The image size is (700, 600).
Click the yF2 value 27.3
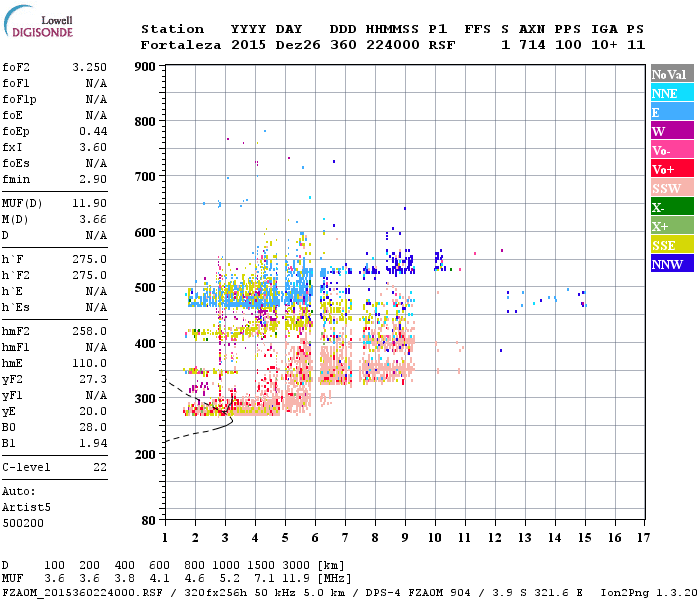93,380
